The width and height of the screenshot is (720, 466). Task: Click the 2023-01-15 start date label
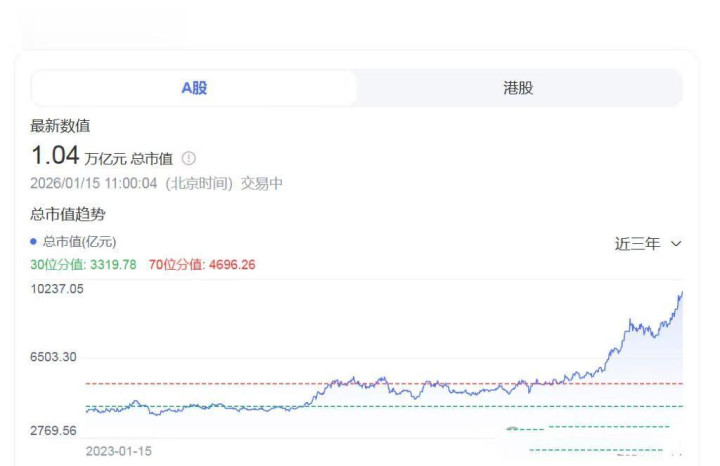(x=119, y=451)
